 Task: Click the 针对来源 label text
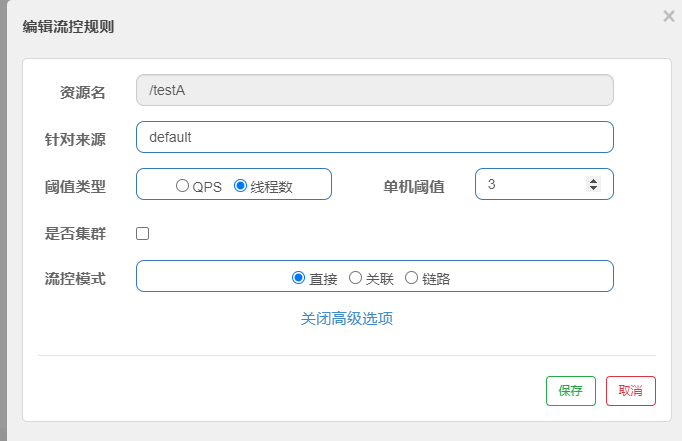(x=75, y=140)
